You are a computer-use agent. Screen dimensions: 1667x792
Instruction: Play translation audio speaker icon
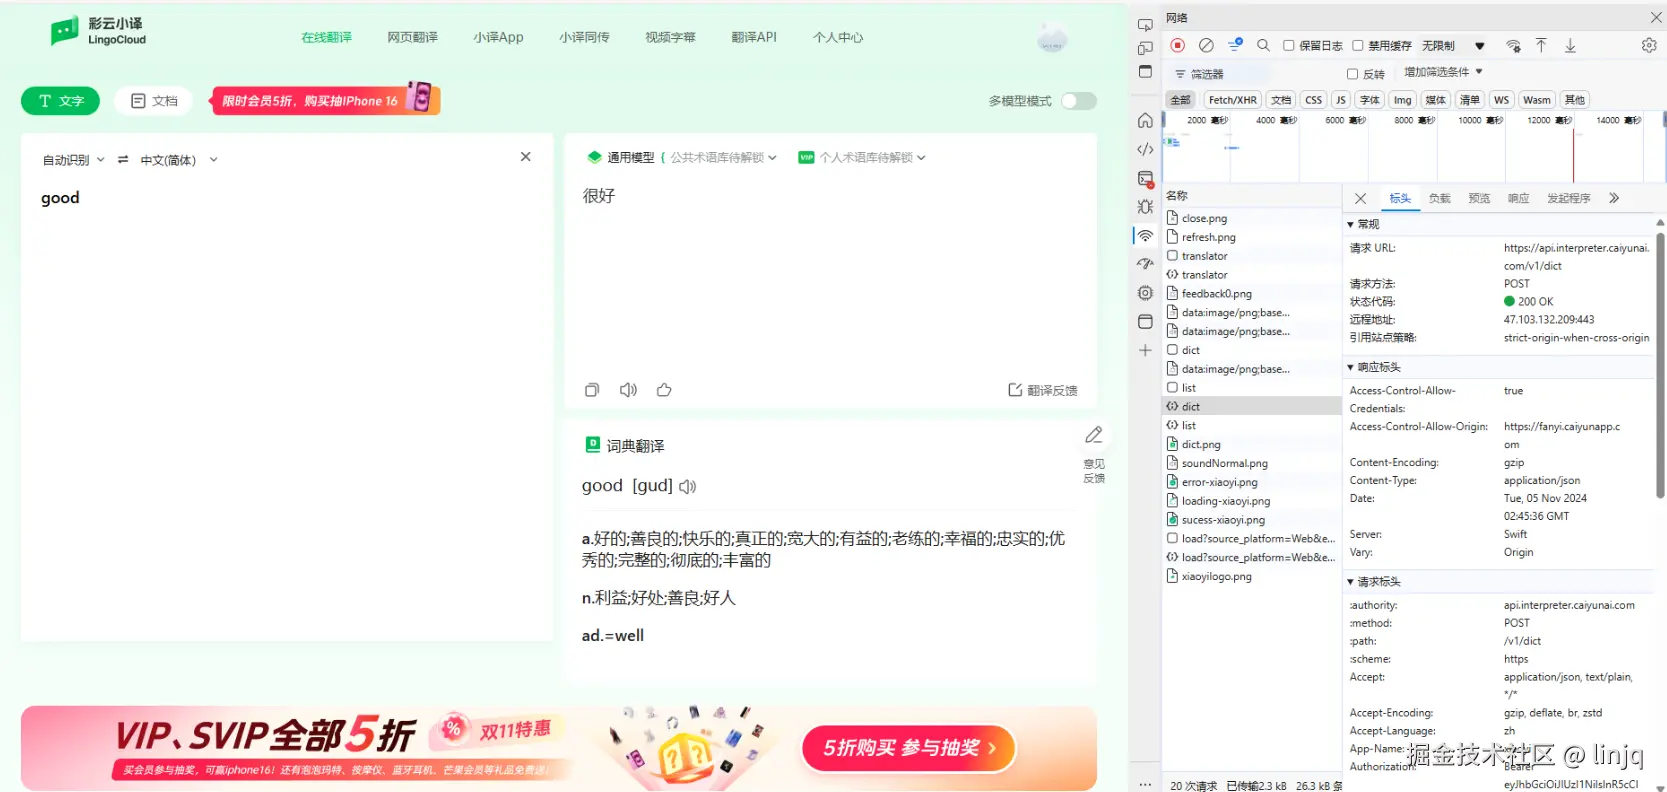point(628,390)
